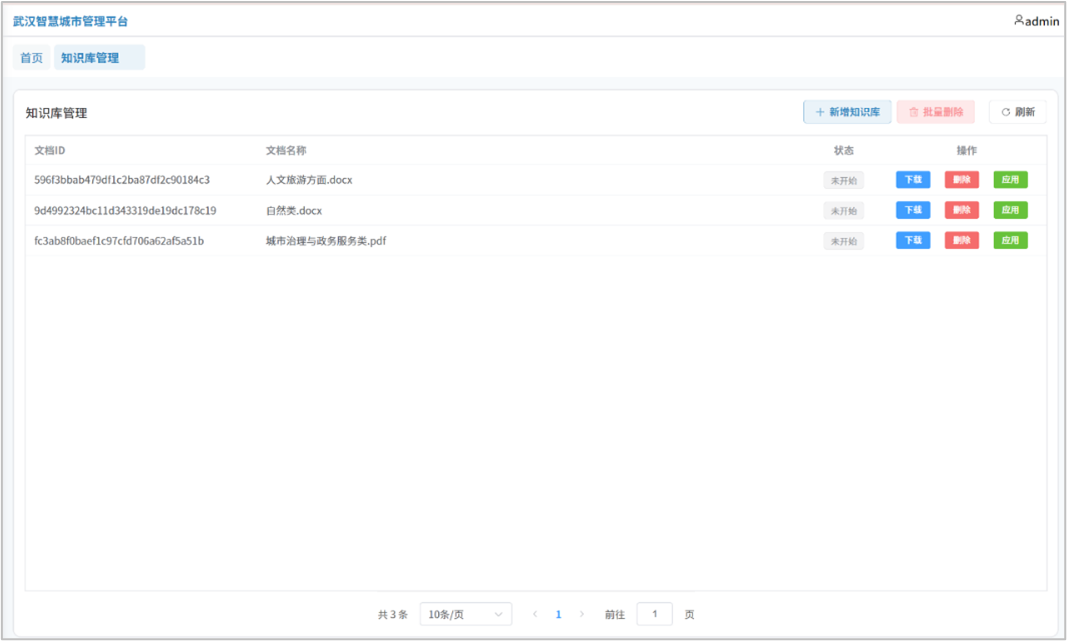The image size is (1067, 641).
Task: Download 城市治理与政务服务类.pdf
Action: coord(912,240)
